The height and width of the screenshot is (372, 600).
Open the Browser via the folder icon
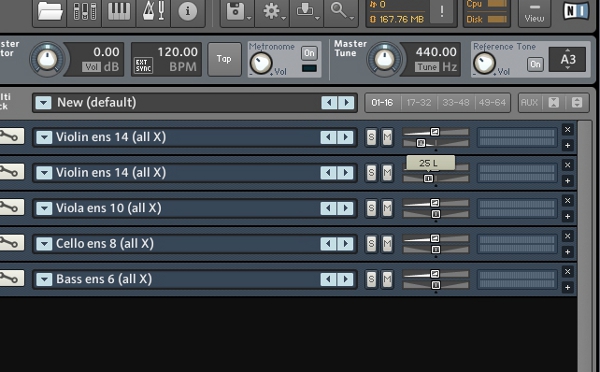pyautogui.click(x=50, y=11)
